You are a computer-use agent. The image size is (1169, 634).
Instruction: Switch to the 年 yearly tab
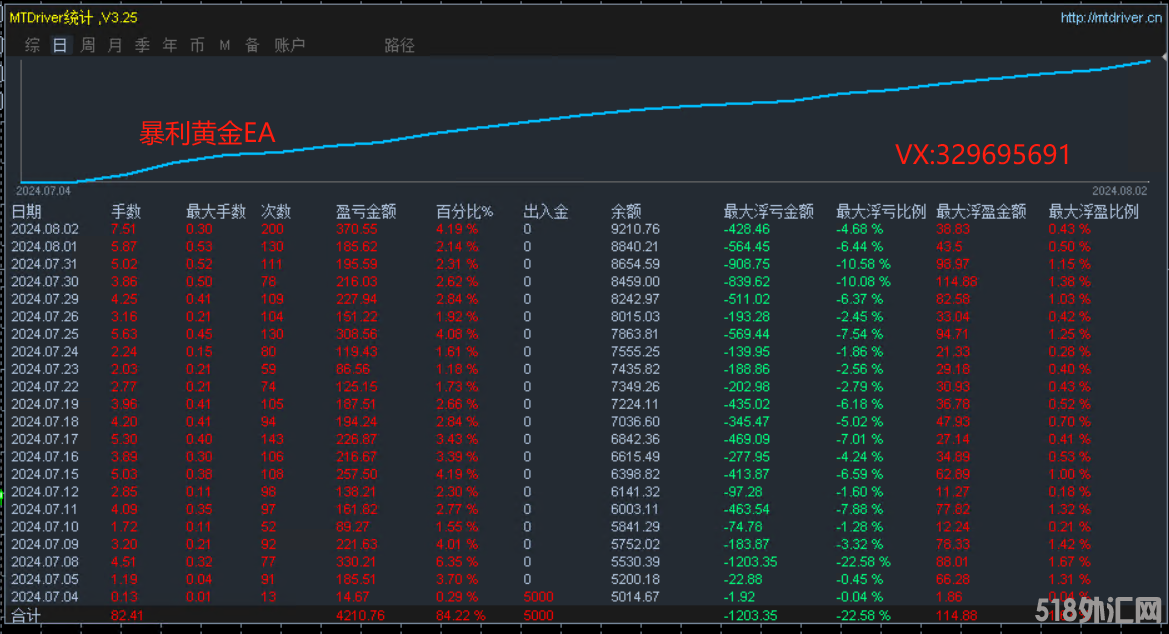tap(170, 45)
